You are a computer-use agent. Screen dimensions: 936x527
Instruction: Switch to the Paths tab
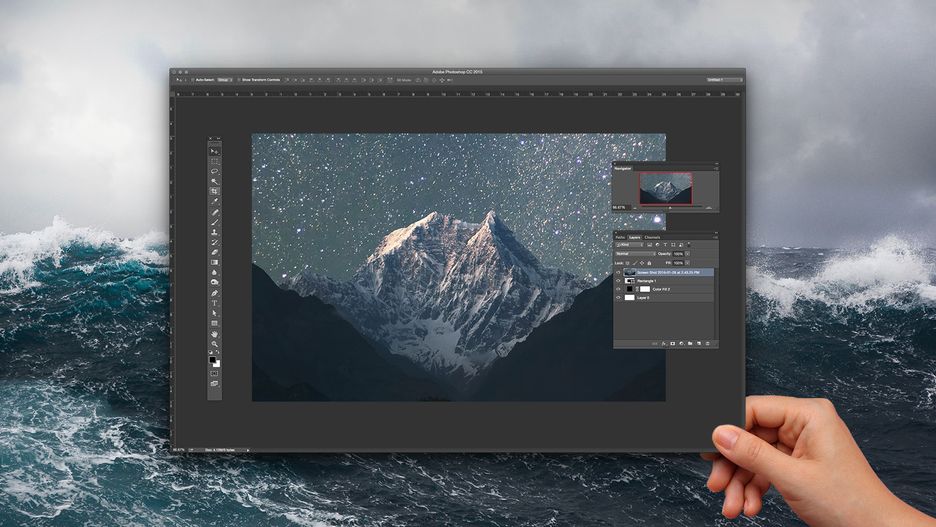620,238
